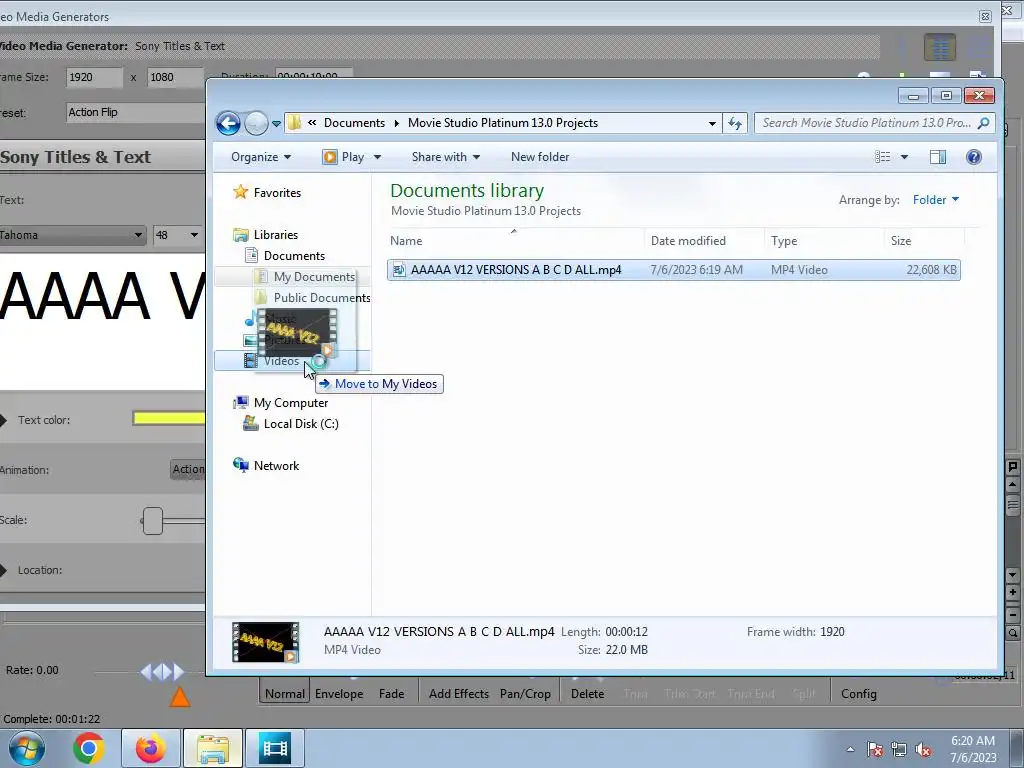
Task: Click the Back navigation arrow in Explorer
Action: 229,123
